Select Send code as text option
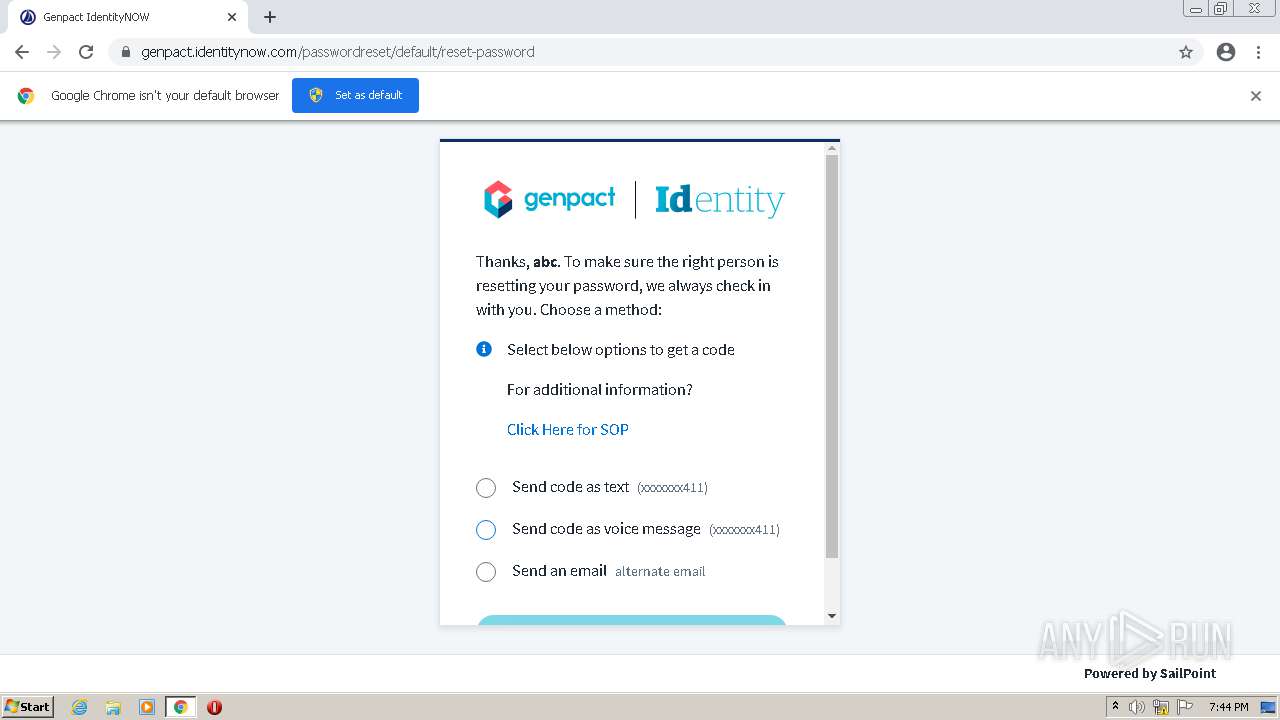 486,488
